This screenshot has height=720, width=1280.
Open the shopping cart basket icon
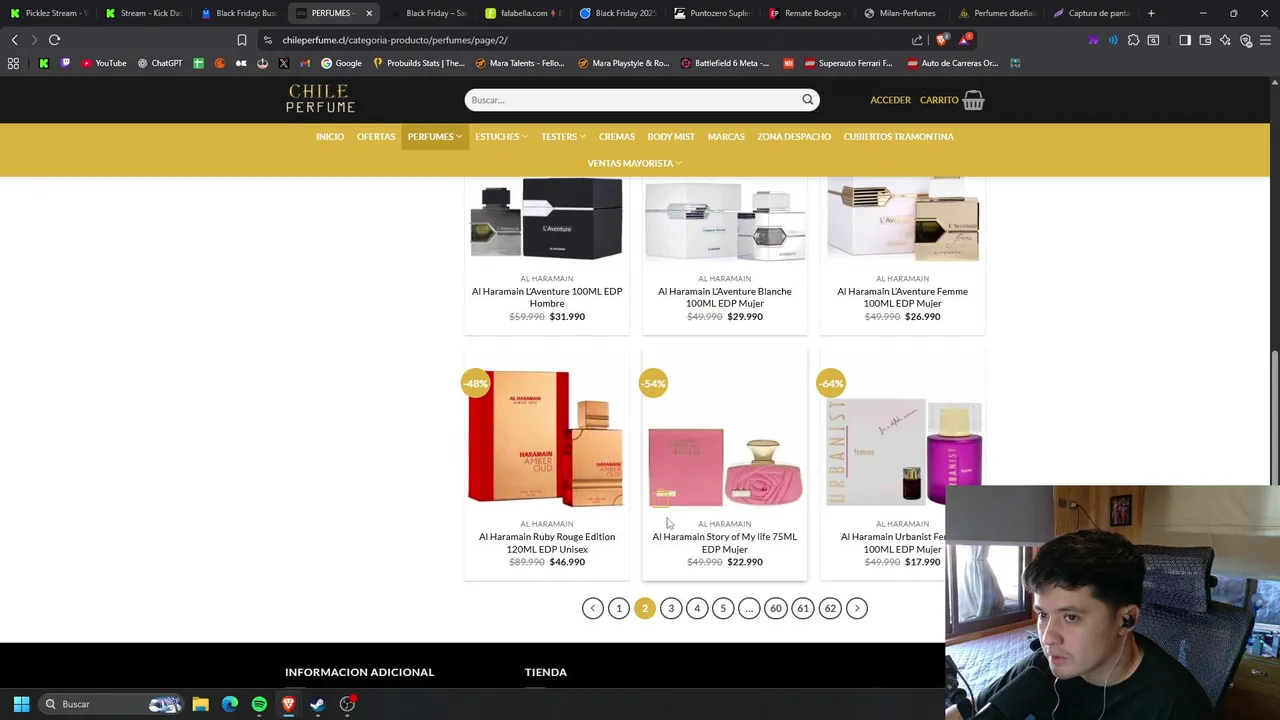[x=973, y=100]
